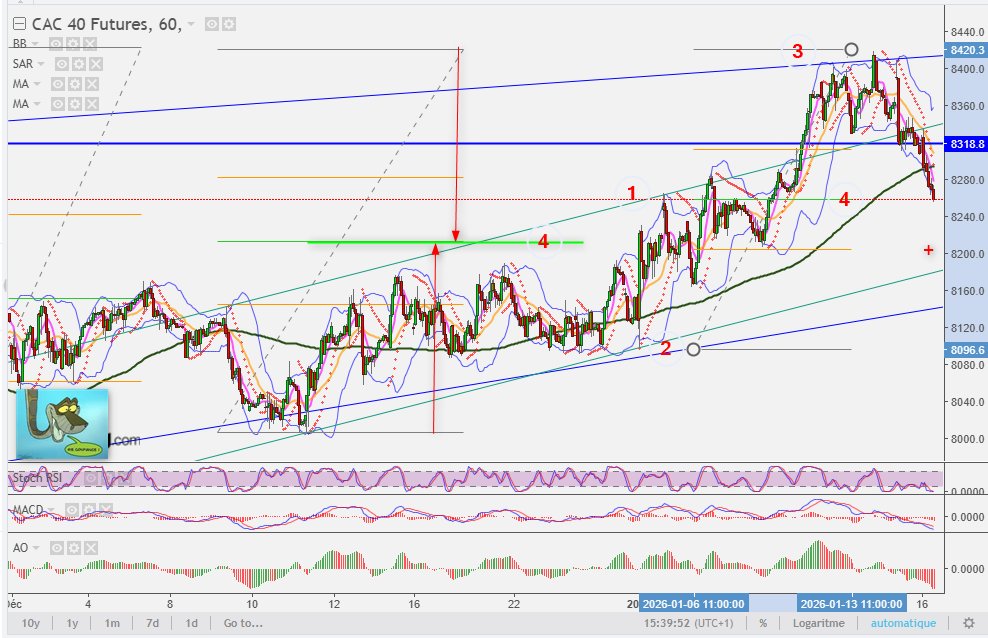This screenshot has height=638, width=988.
Task: Toggle Stoch RSI visibility eye icon
Action: 91,479
